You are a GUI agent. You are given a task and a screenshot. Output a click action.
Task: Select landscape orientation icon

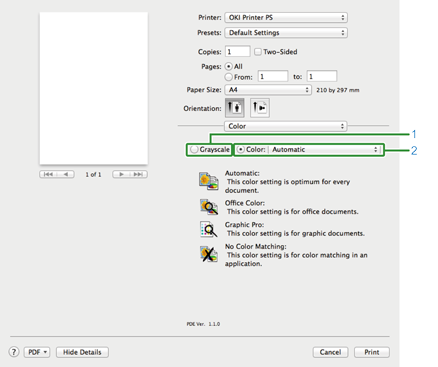coord(260,108)
